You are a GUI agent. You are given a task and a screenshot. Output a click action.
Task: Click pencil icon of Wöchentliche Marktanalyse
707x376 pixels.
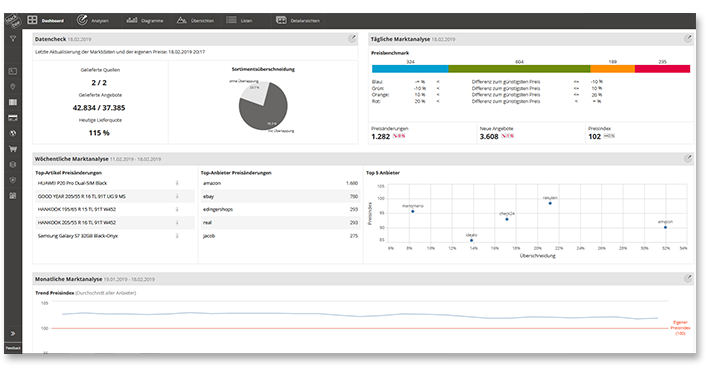point(688,158)
